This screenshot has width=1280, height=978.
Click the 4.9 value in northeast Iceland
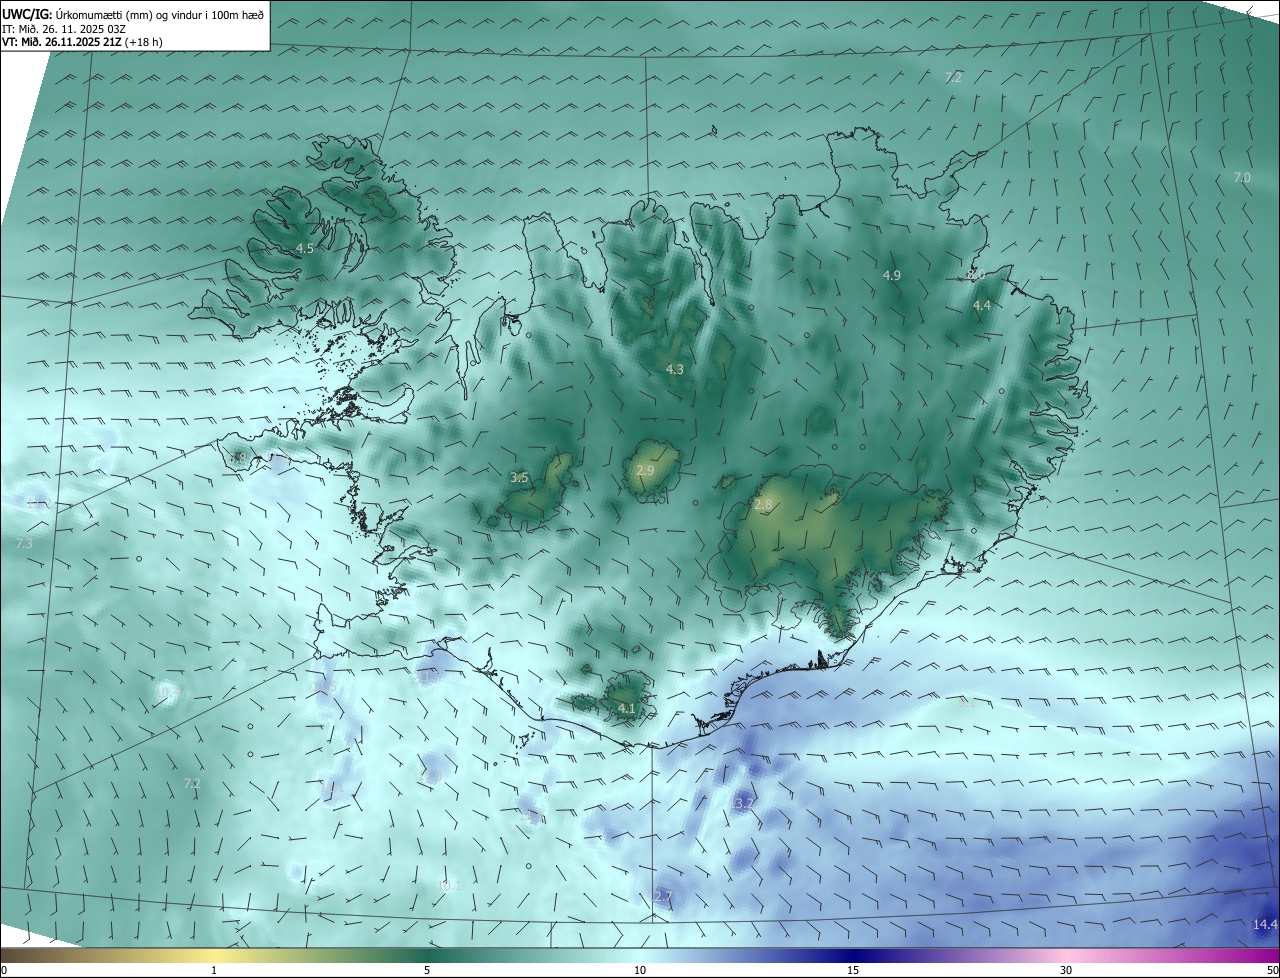pos(892,275)
